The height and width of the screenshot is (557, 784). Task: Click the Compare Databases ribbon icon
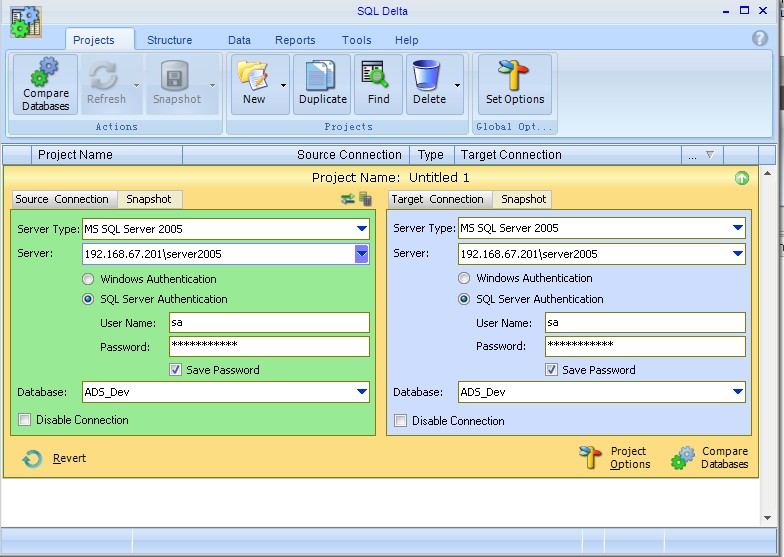pyautogui.click(x=45, y=84)
